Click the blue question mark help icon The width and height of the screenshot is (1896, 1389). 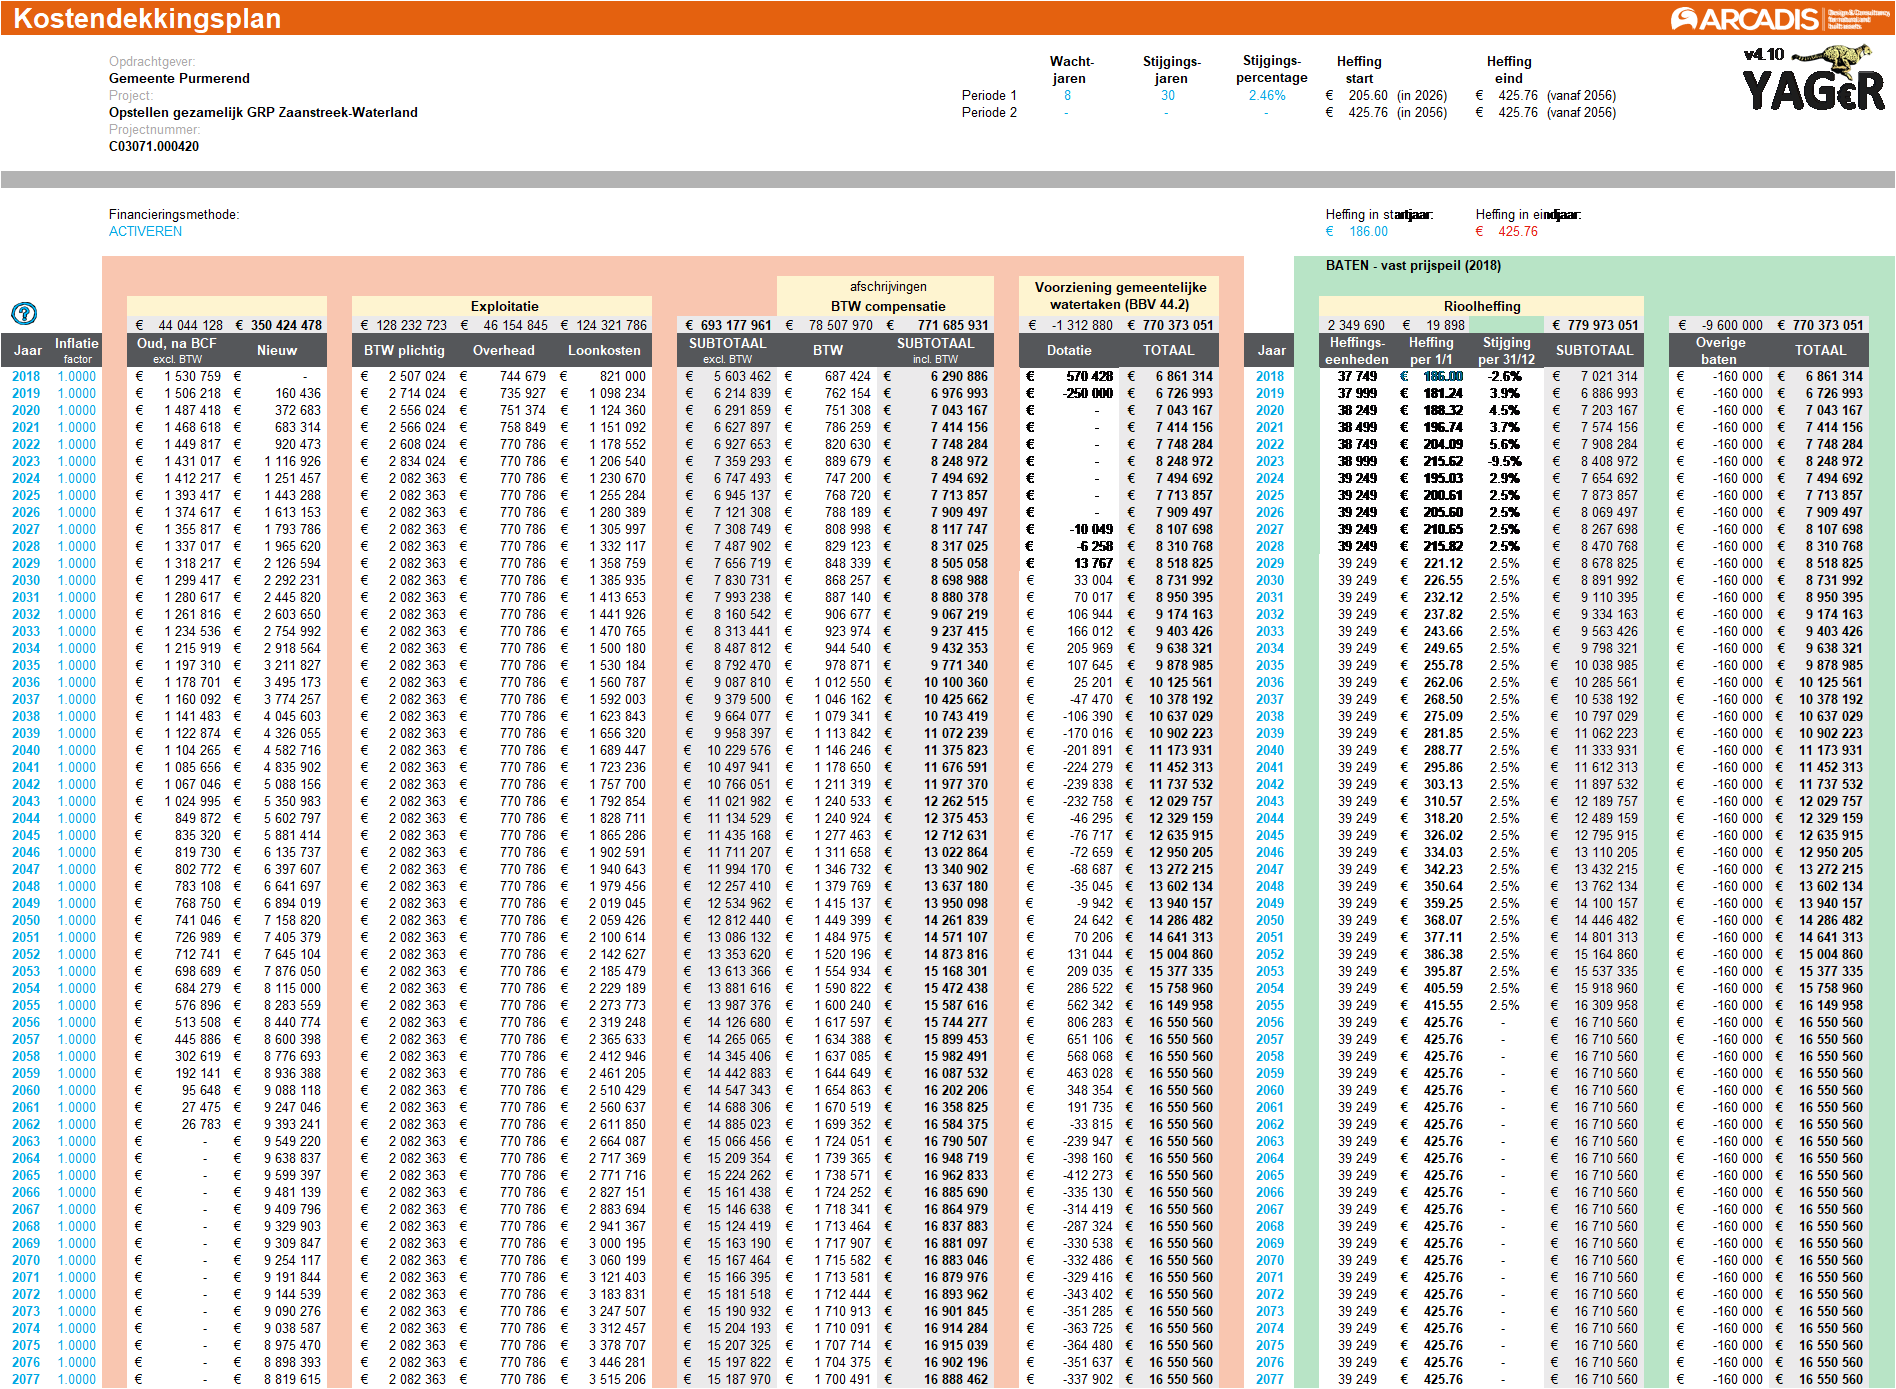click(x=24, y=314)
